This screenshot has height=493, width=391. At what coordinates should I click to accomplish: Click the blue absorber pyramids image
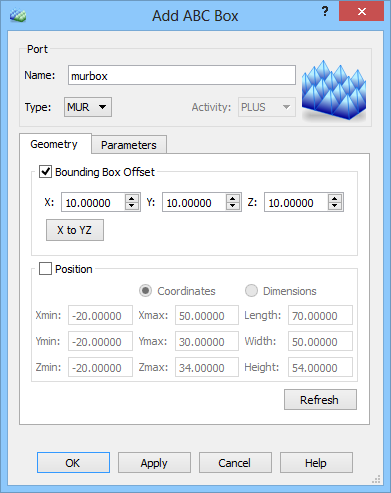point(334,90)
